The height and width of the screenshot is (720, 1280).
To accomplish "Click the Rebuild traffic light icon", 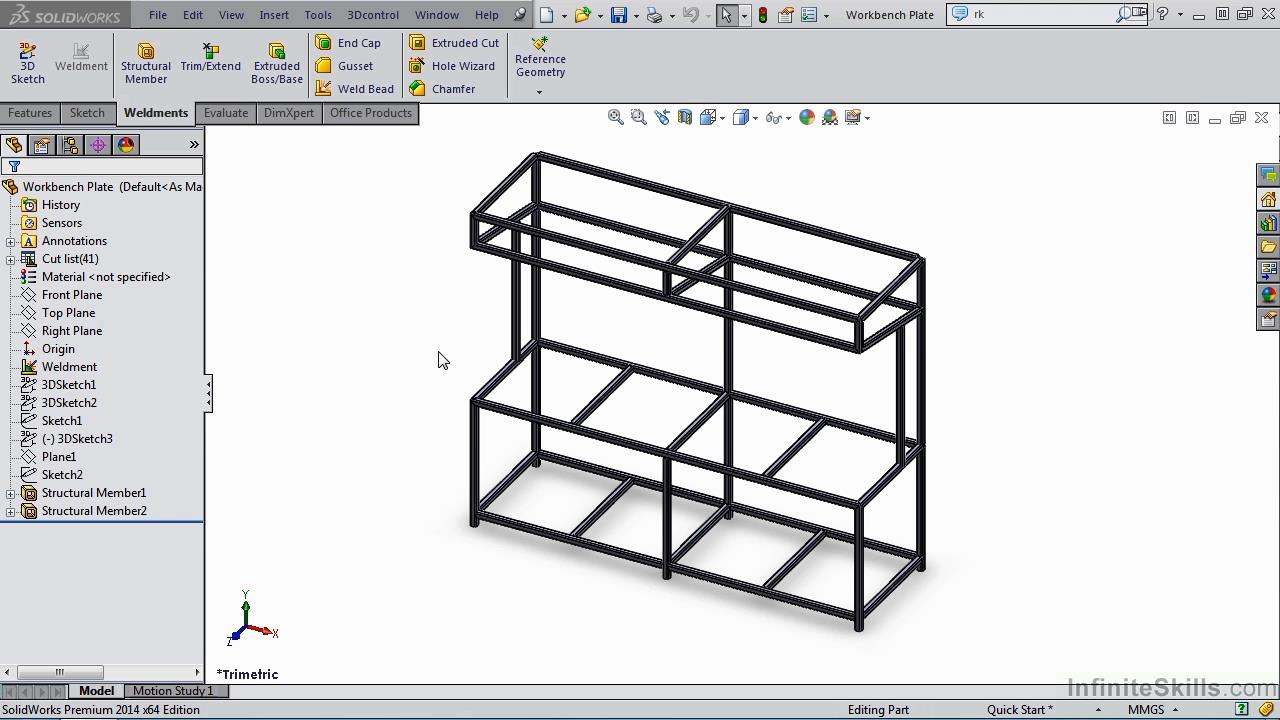I will 763,15.
